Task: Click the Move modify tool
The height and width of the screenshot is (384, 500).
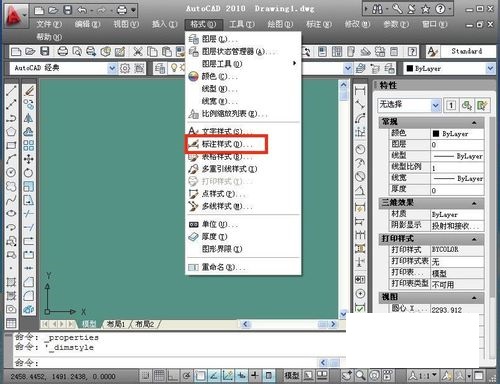Action: point(29,159)
